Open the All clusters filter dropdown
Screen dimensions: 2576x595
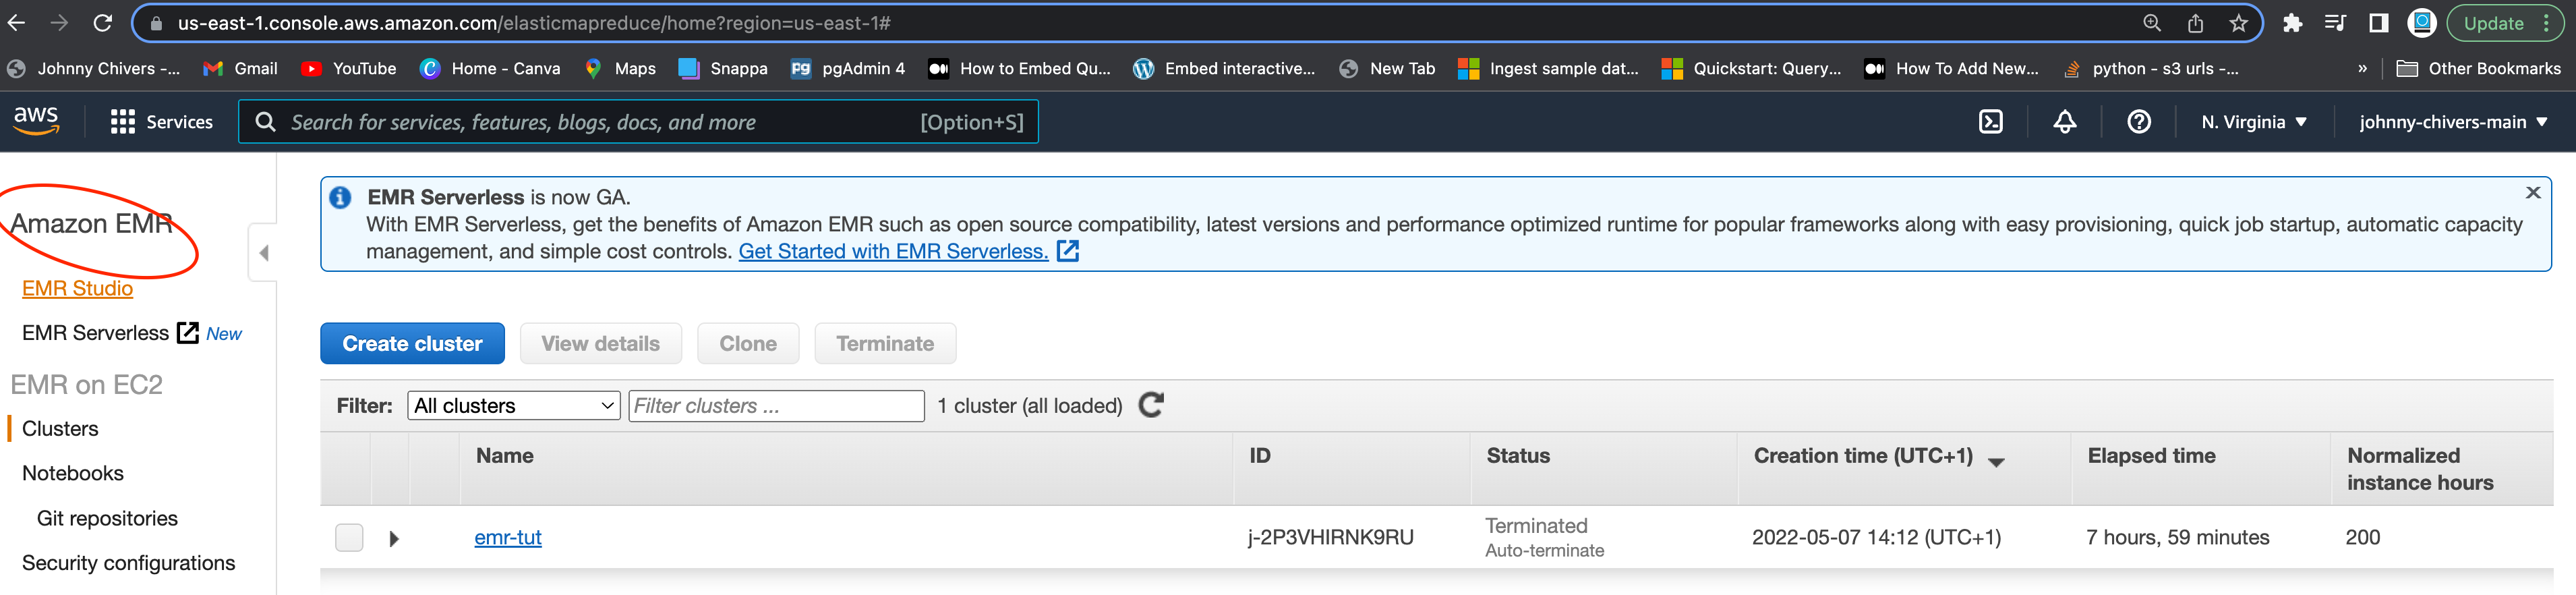[514, 405]
